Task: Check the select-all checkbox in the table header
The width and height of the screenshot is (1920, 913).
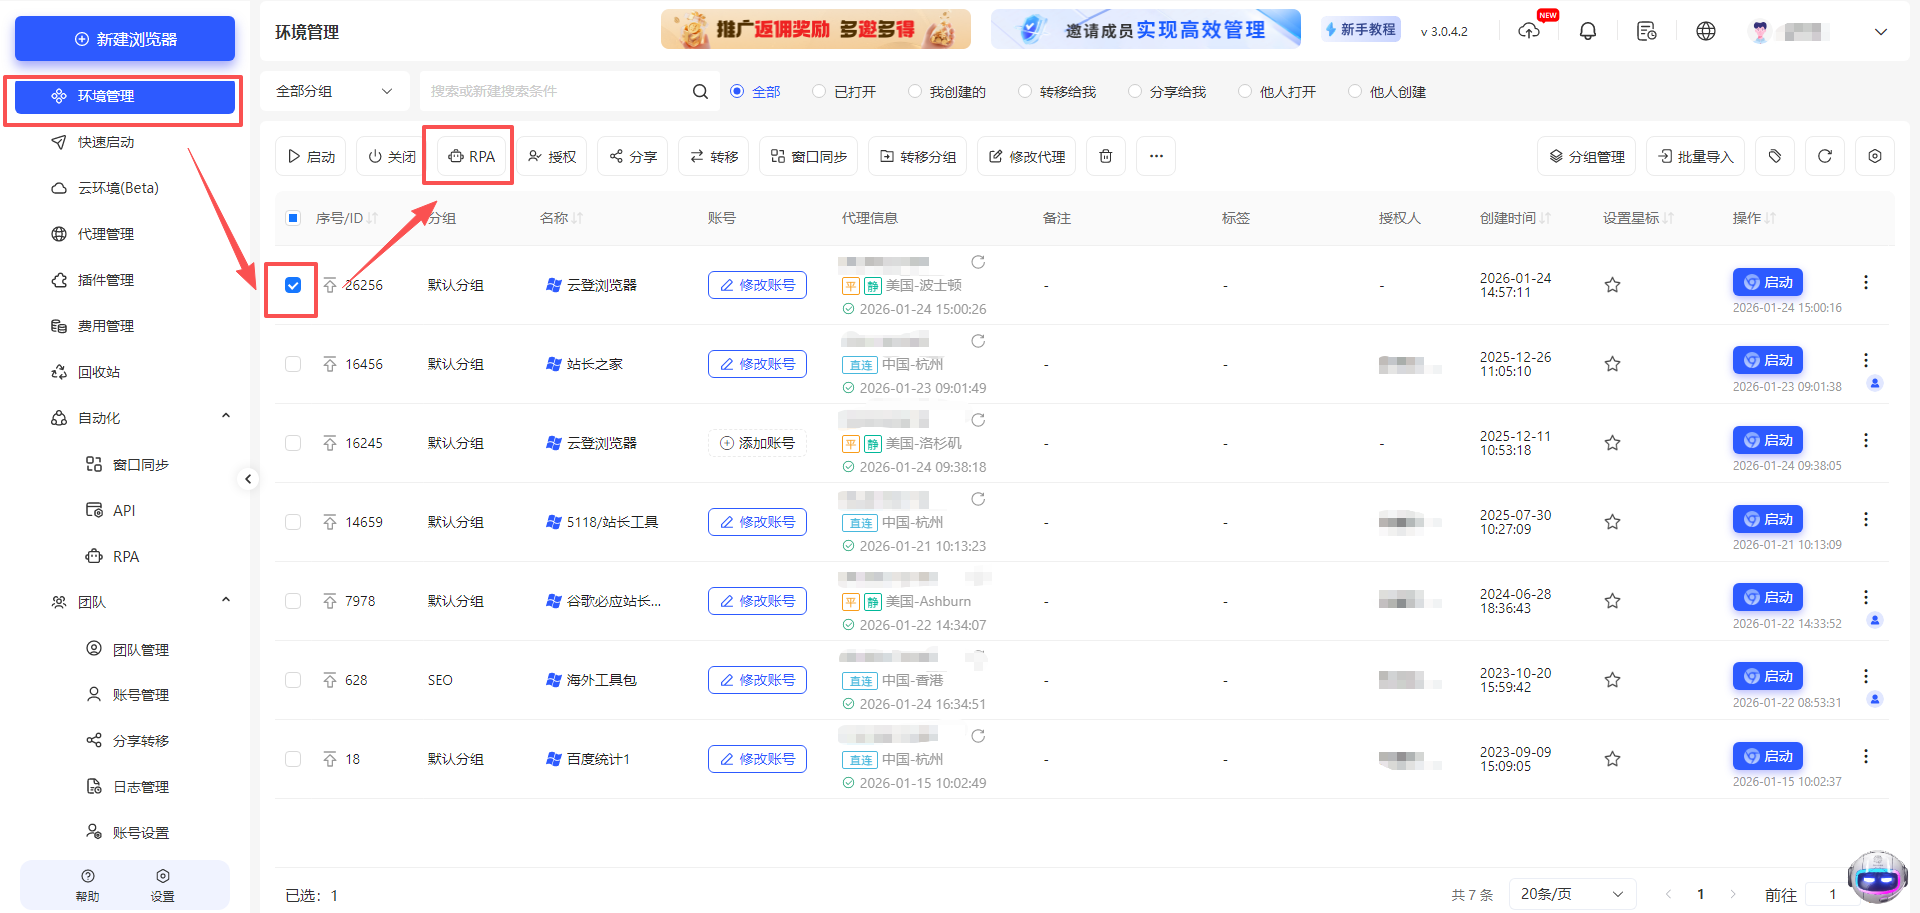Action: point(293,217)
